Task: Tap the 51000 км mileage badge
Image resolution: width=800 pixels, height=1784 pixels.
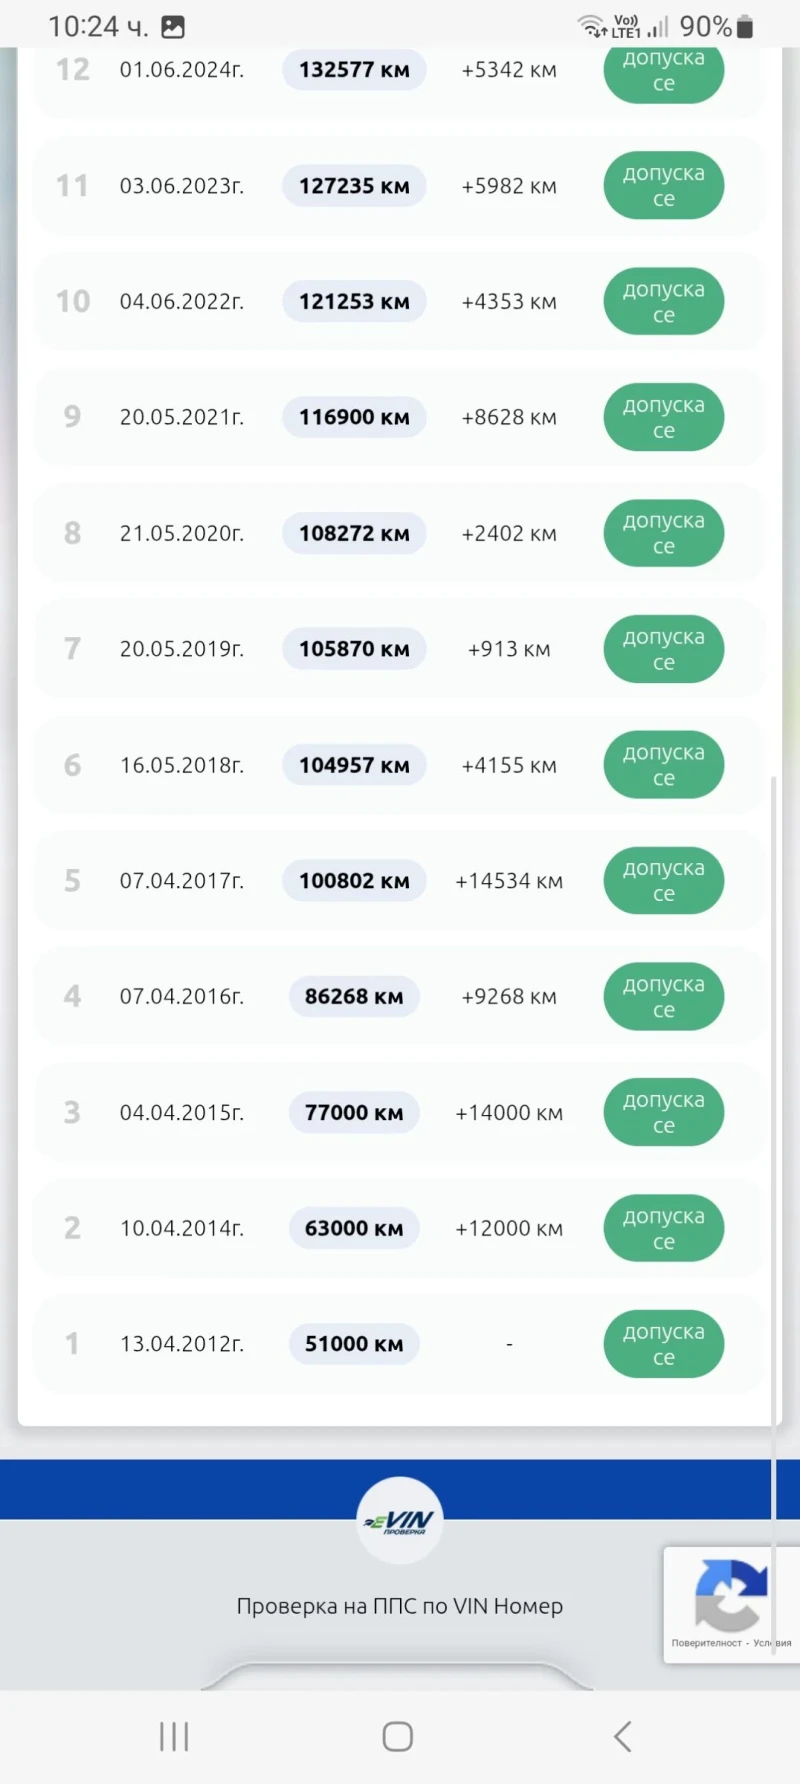Action: point(354,1344)
